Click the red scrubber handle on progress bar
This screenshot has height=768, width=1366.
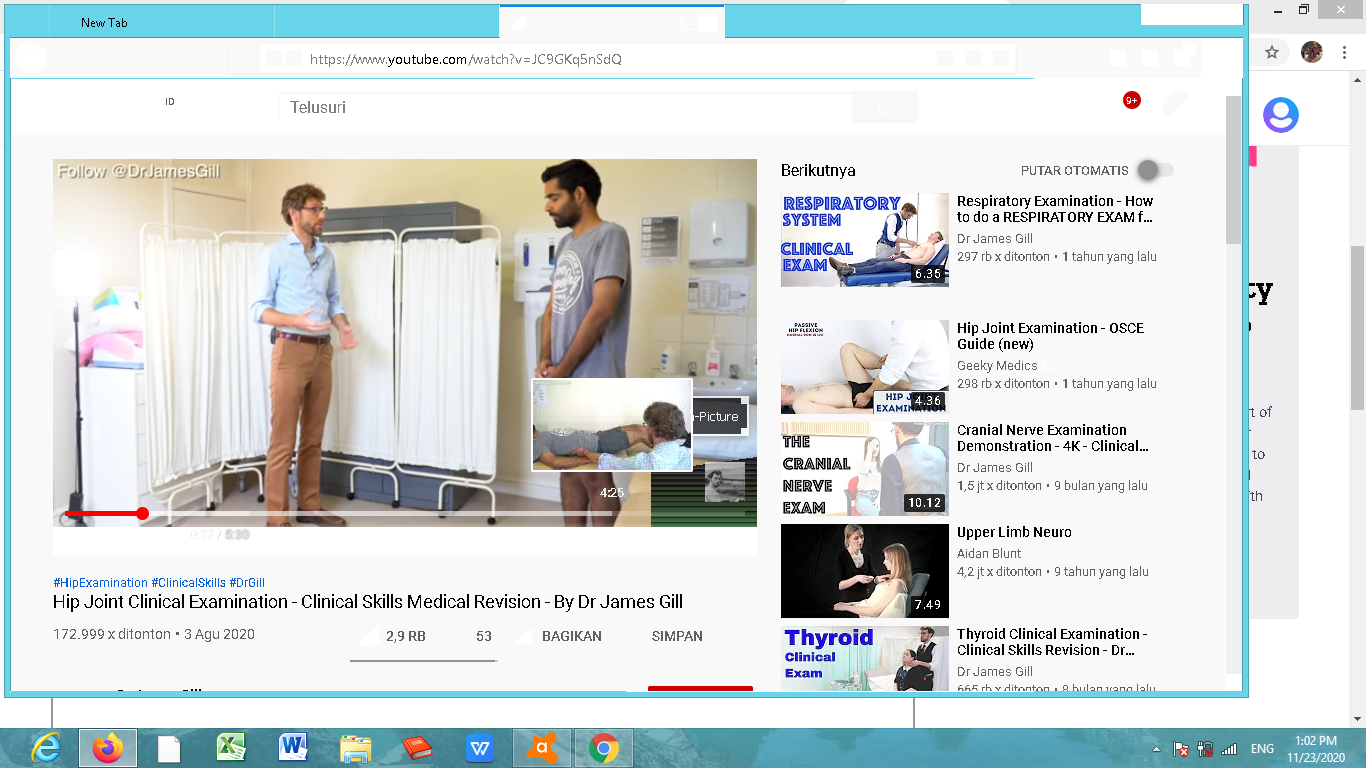143,513
